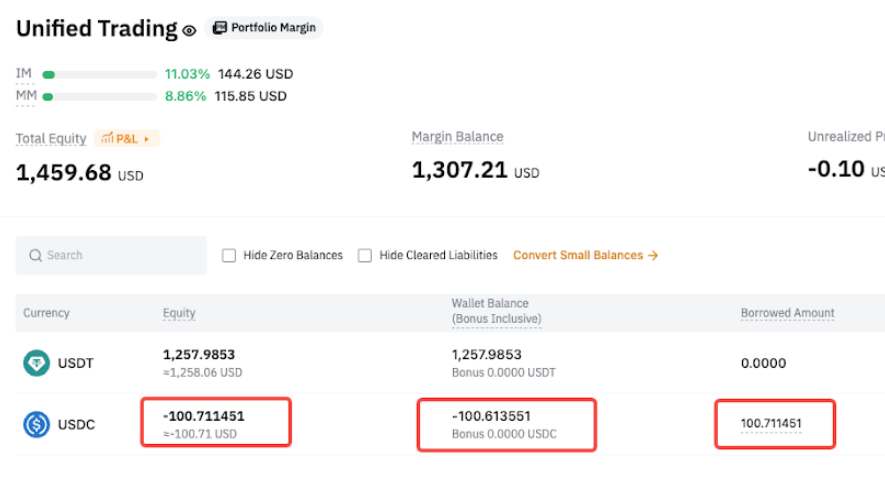Click the IM label abbreviation

pos(23,74)
